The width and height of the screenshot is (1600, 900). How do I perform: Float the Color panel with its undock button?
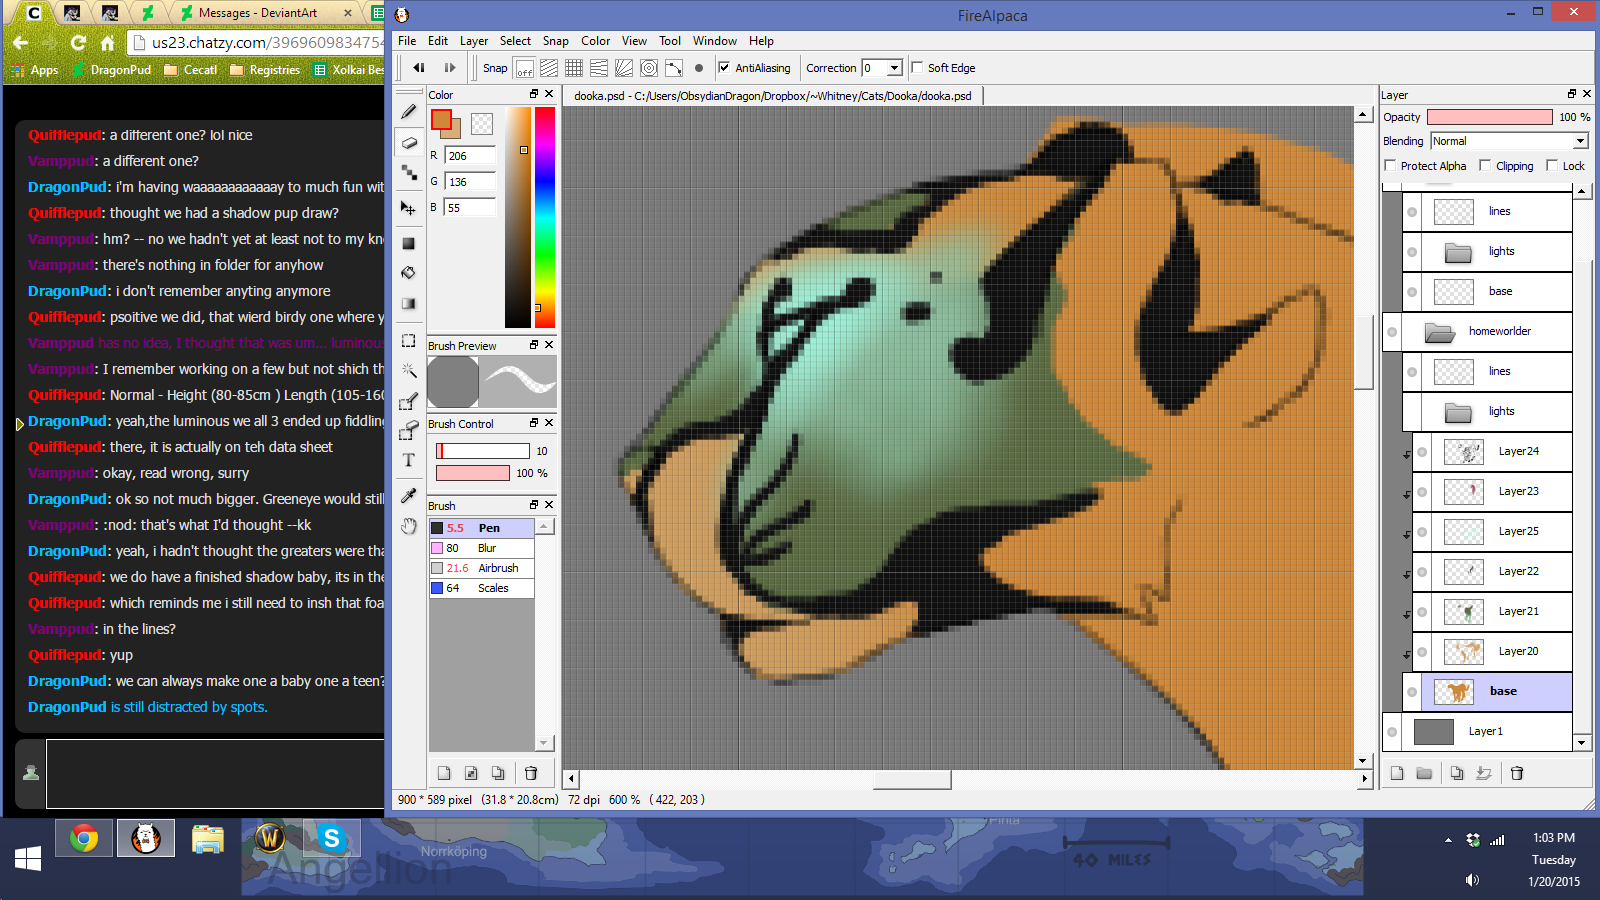(534, 94)
